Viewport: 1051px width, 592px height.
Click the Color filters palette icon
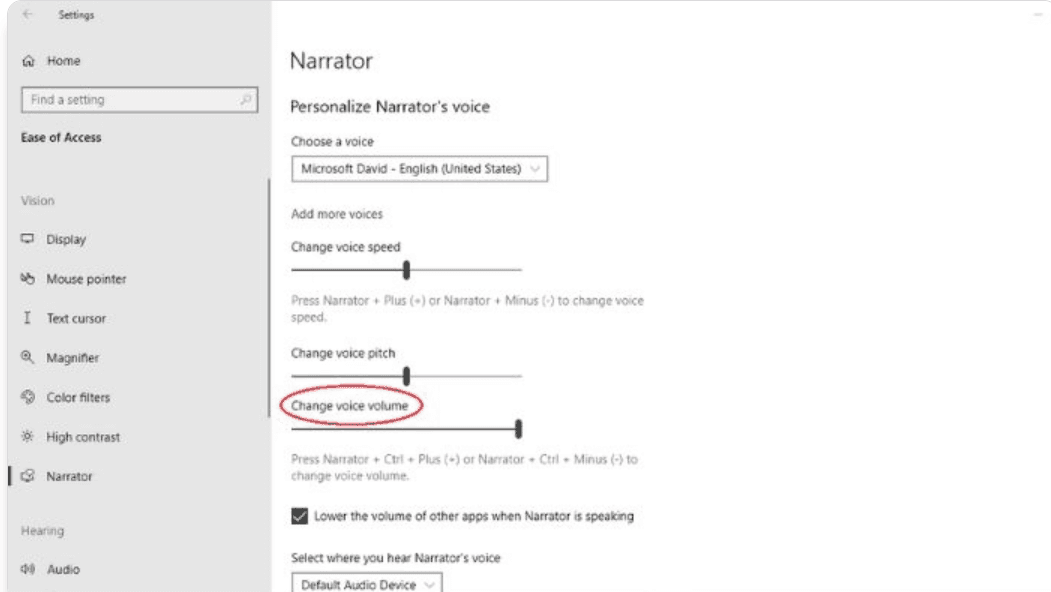pos(27,397)
